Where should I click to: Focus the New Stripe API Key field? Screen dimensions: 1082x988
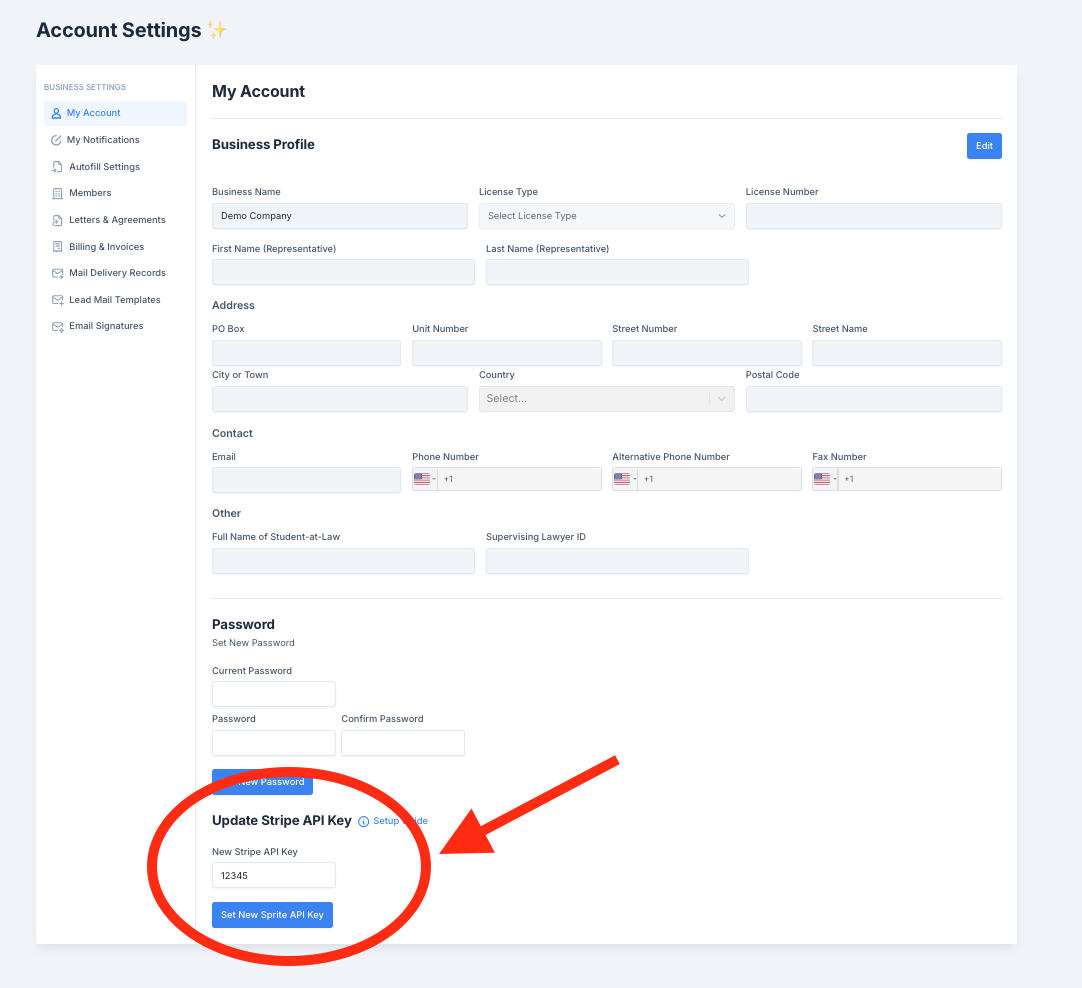(x=274, y=875)
